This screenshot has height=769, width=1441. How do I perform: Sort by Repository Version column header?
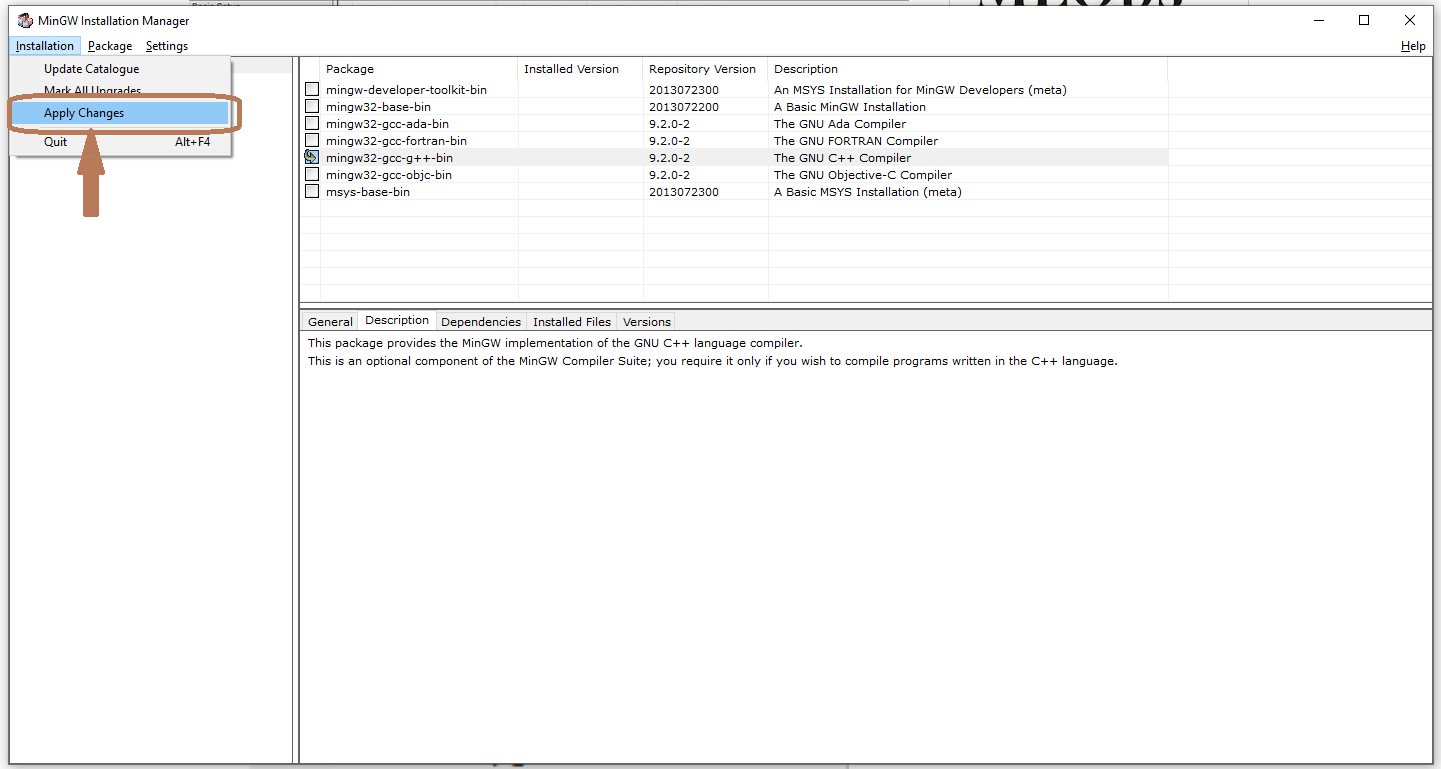point(706,69)
